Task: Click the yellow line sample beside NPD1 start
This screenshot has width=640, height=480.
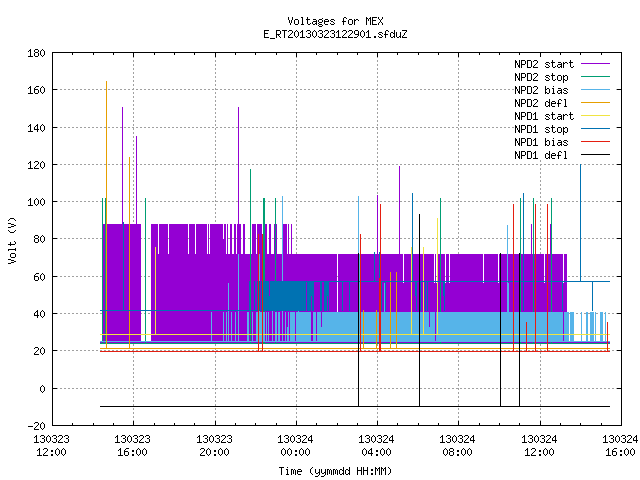Action: 595,116
